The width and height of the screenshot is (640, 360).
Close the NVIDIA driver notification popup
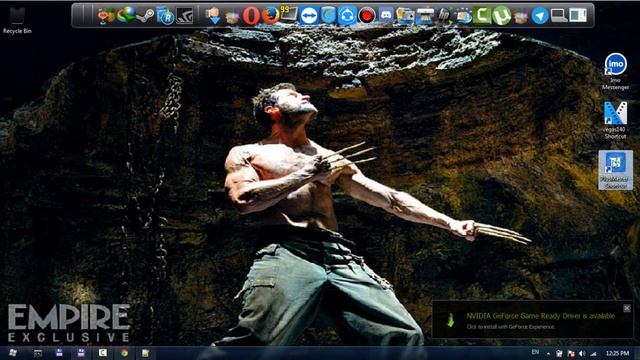click(x=627, y=308)
